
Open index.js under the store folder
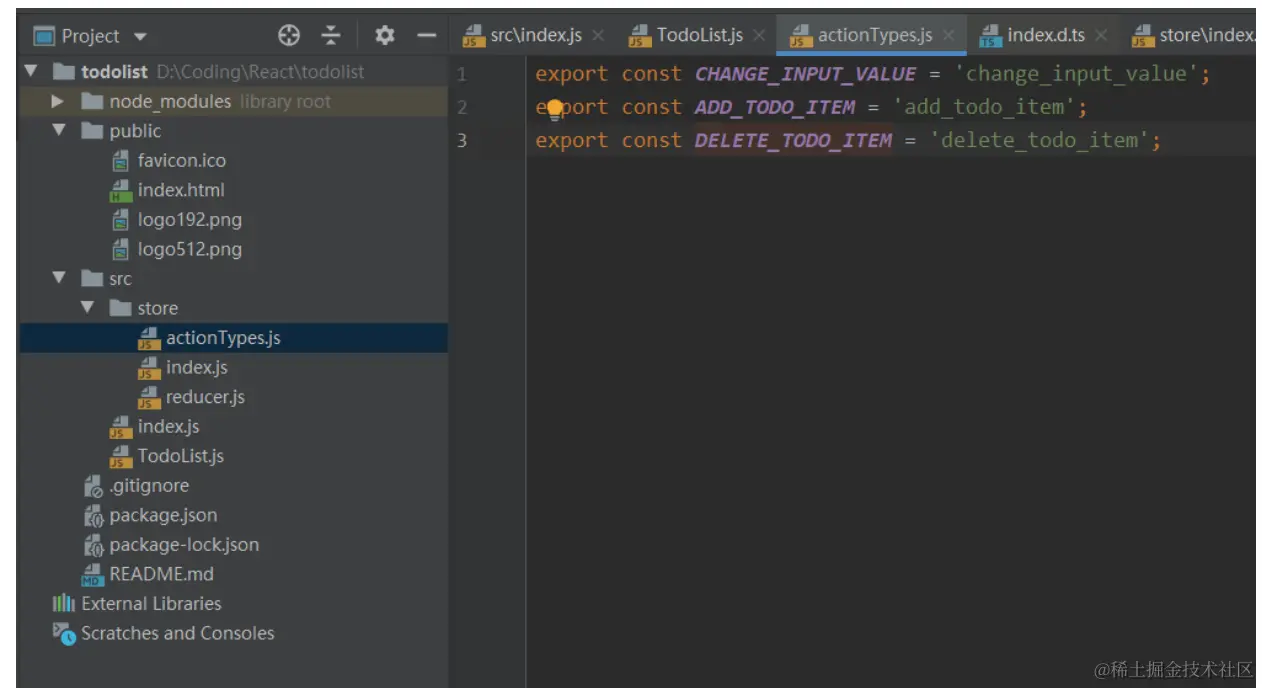pos(197,367)
